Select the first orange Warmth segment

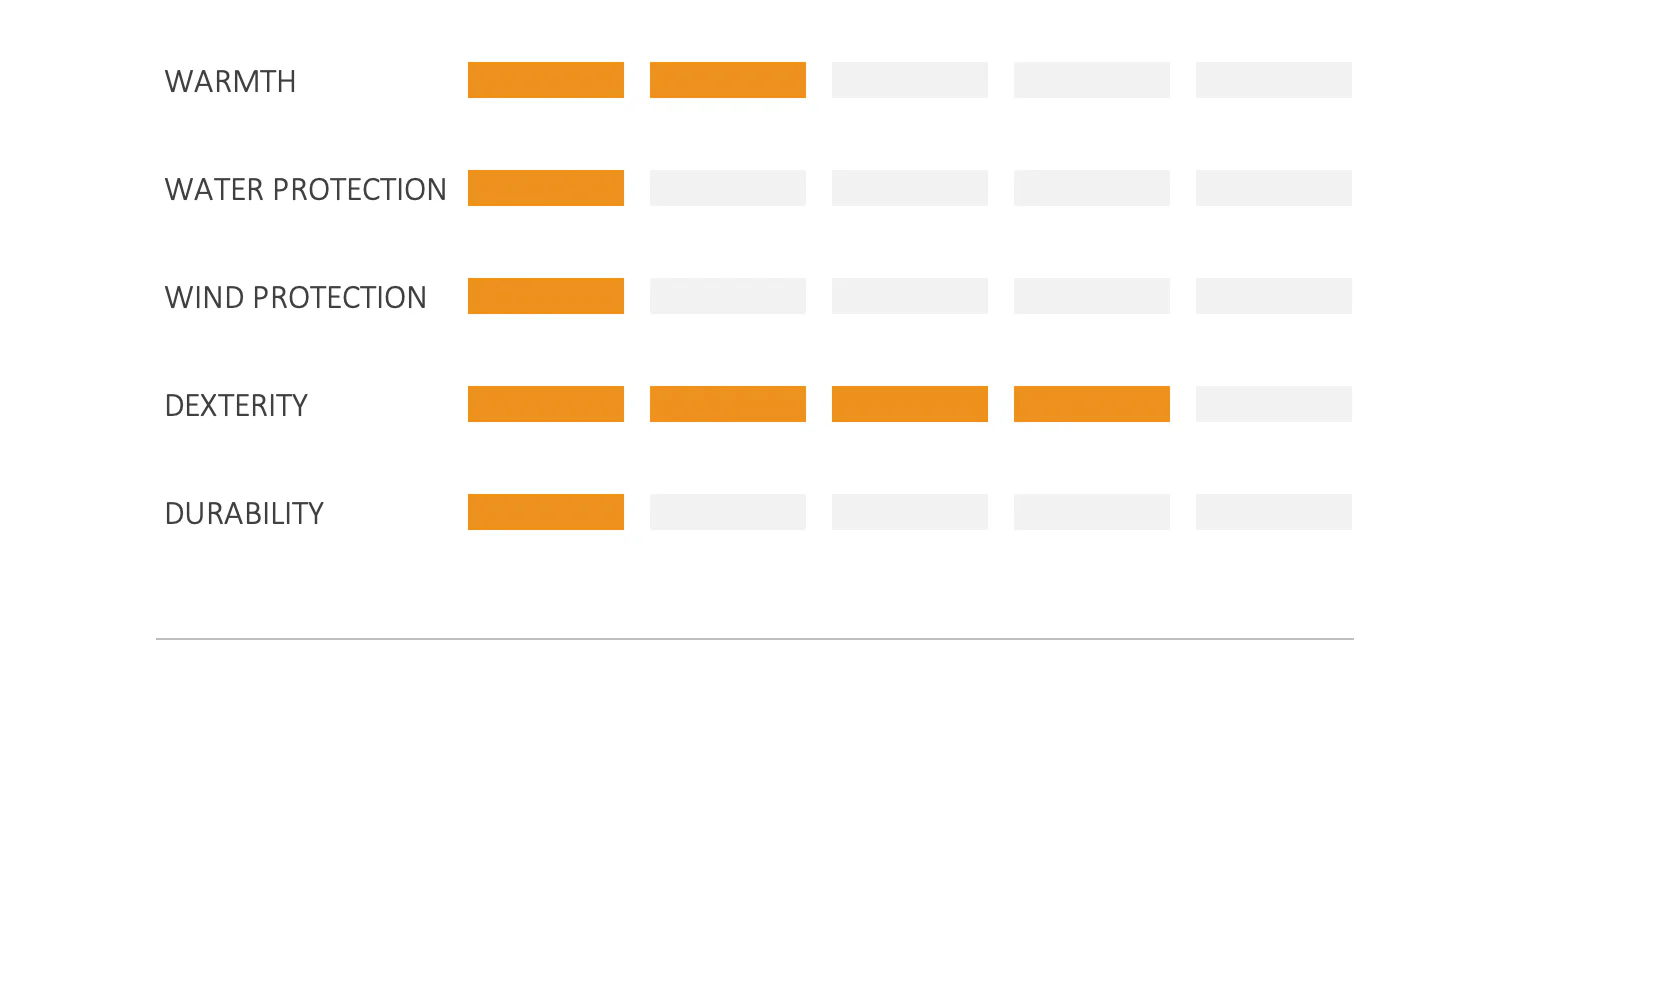point(546,80)
